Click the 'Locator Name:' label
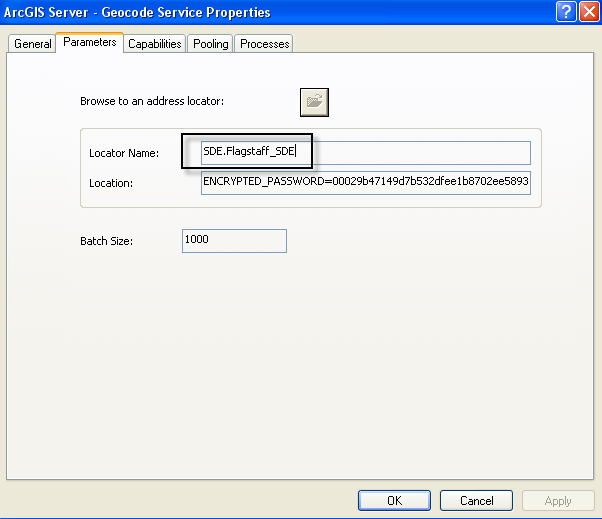 tap(124, 153)
